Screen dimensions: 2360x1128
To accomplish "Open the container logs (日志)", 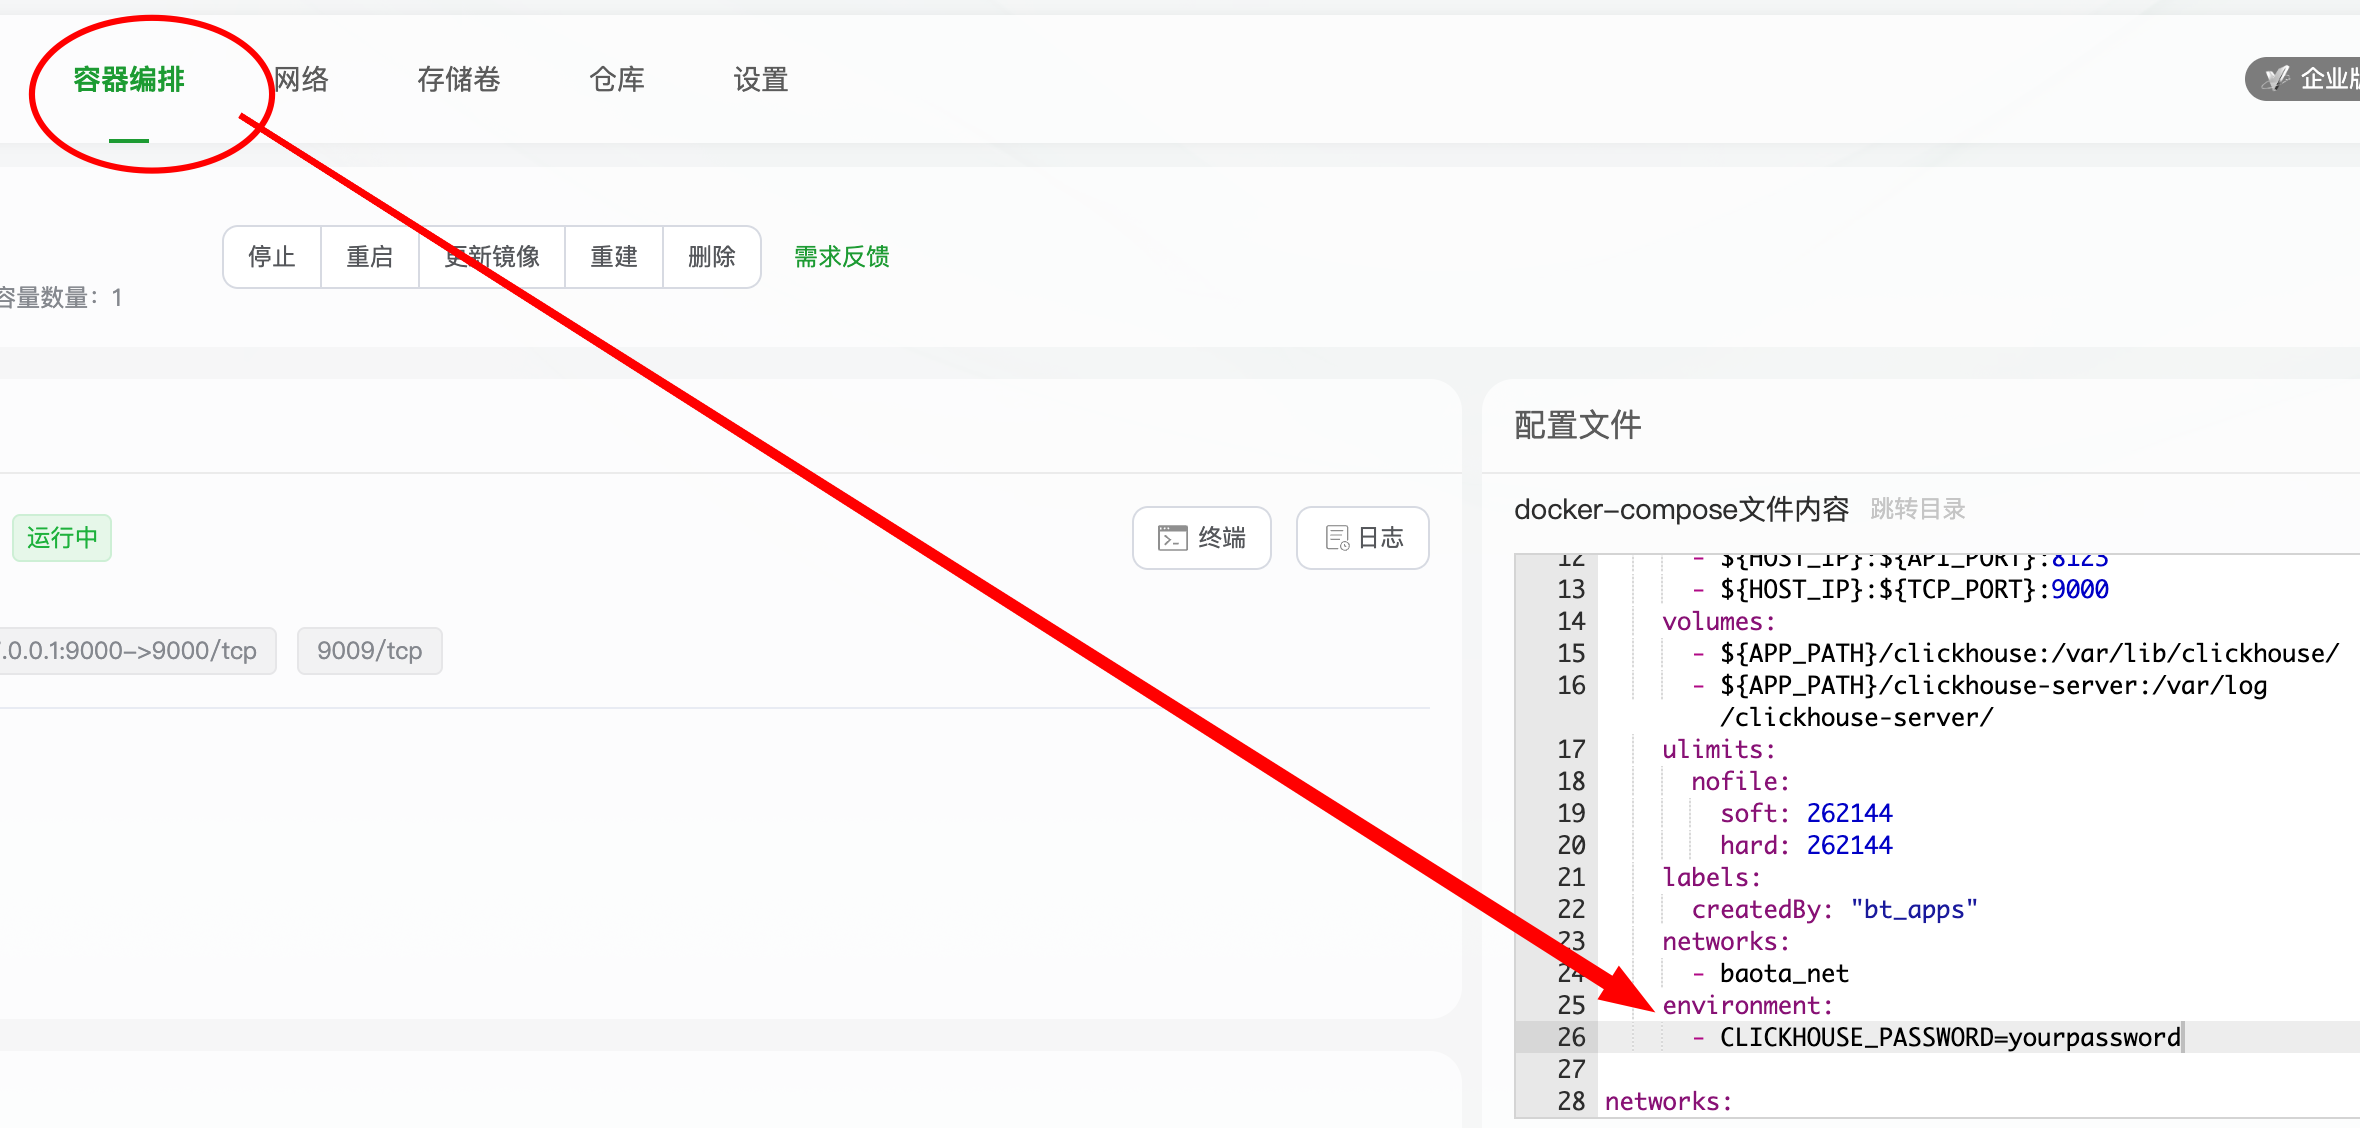I will point(1362,538).
